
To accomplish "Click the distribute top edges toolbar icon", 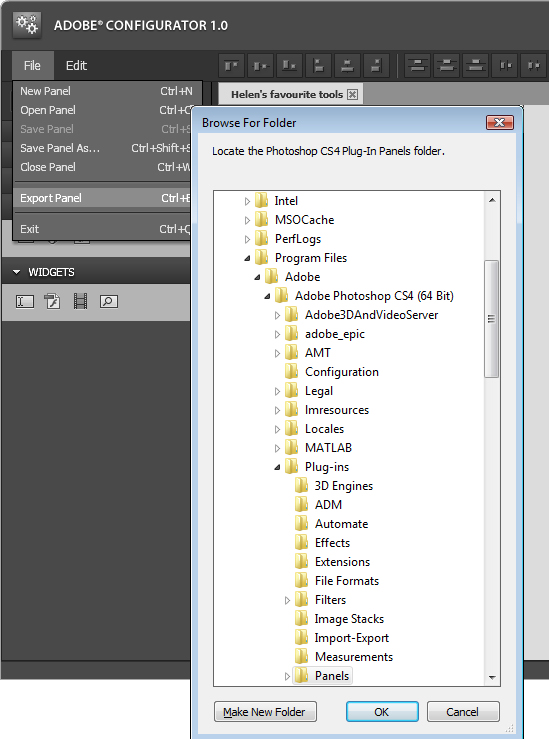I will tap(418, 66).
